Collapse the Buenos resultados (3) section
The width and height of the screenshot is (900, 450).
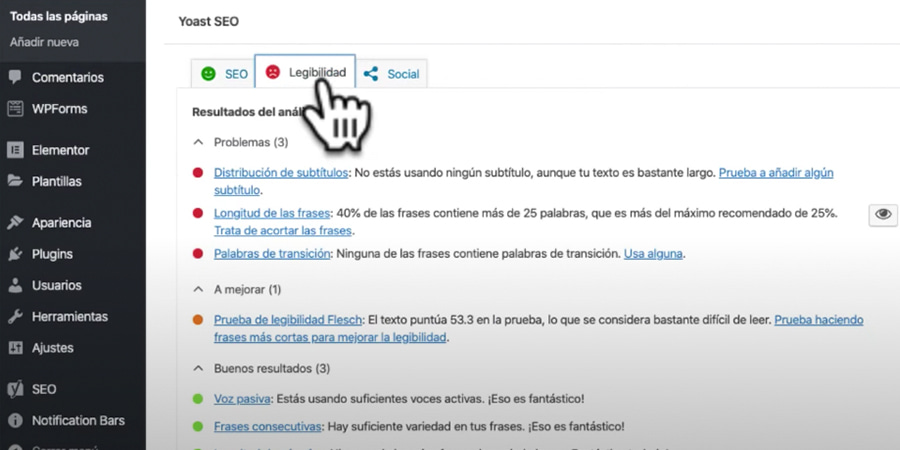[x=198, y=368]
